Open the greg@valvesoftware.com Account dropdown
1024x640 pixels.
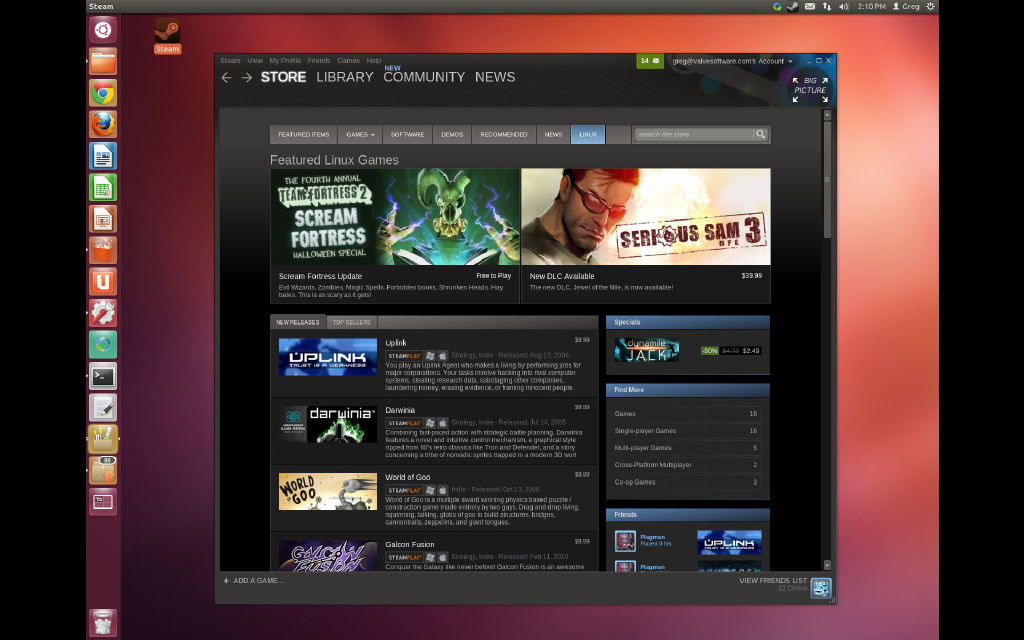click(732, 61)
